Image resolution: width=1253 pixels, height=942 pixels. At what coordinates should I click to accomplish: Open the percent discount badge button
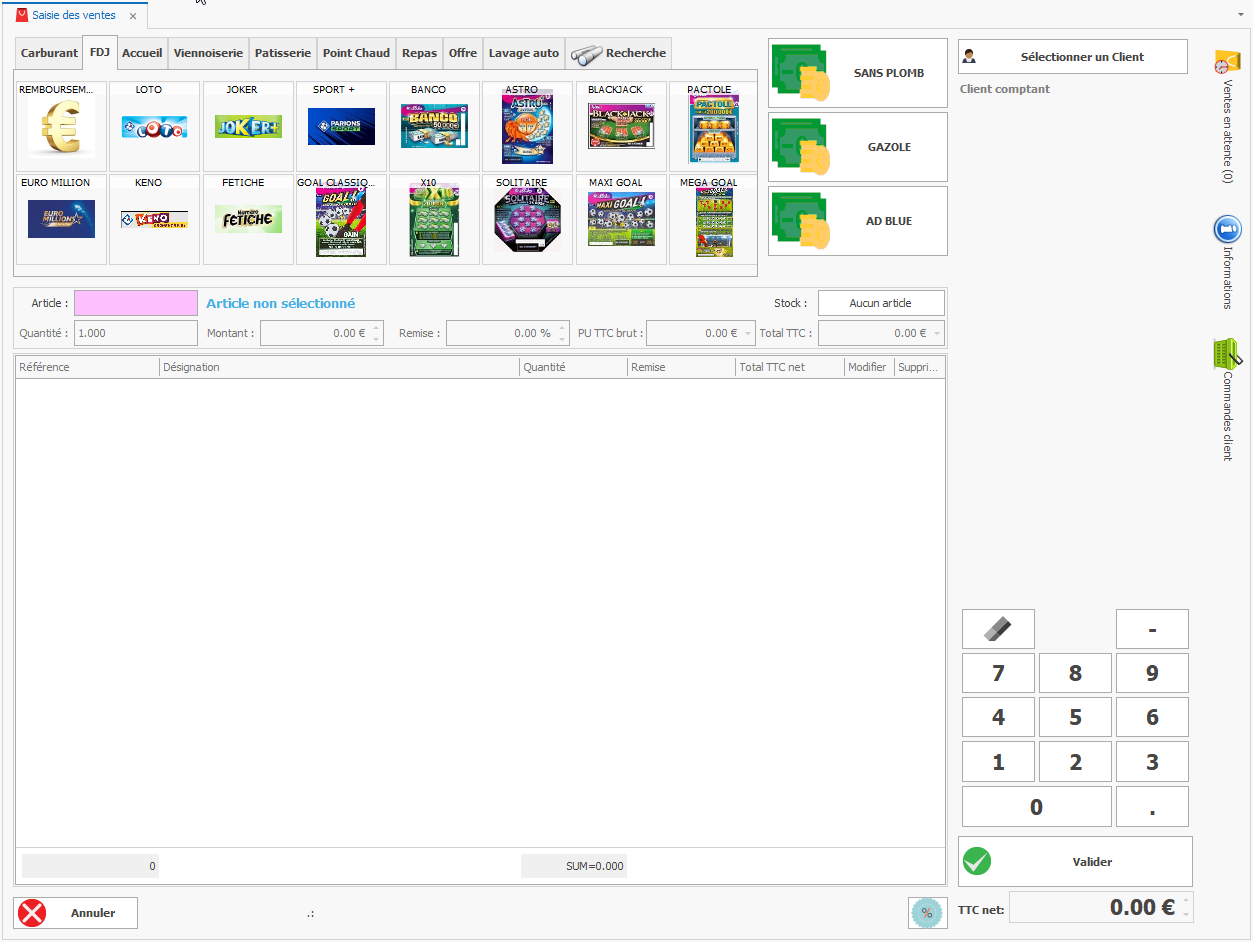(x=927, y=913)
